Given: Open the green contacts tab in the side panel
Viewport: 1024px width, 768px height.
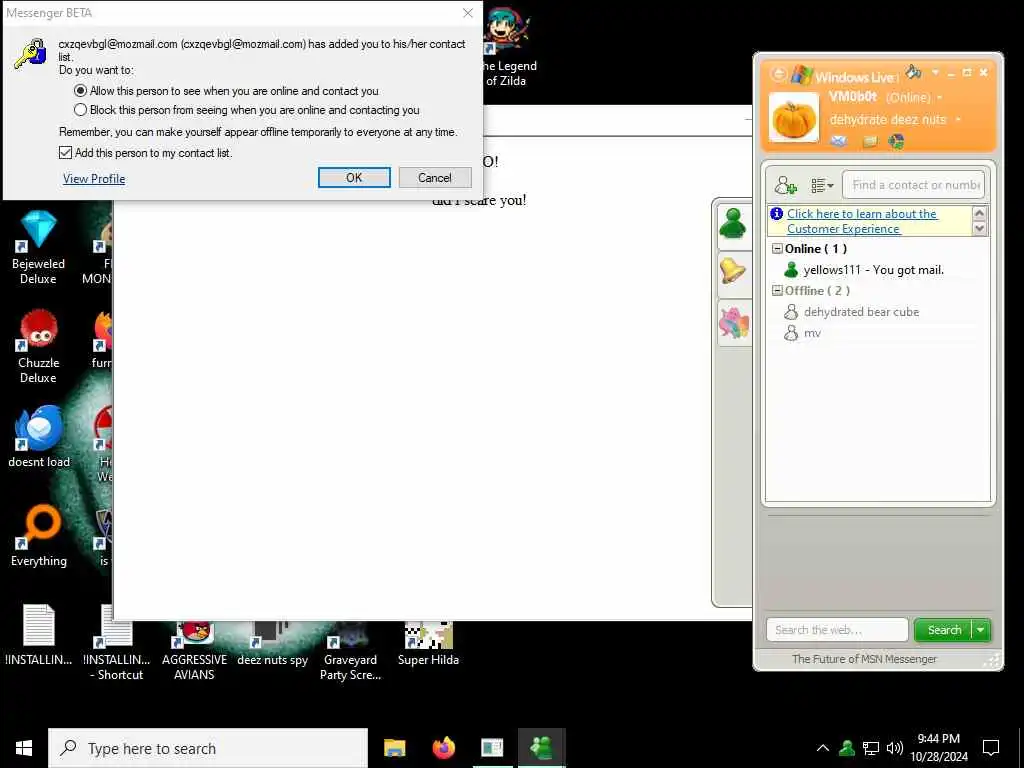Looking at the screenshot, I should tap(733, 225).
